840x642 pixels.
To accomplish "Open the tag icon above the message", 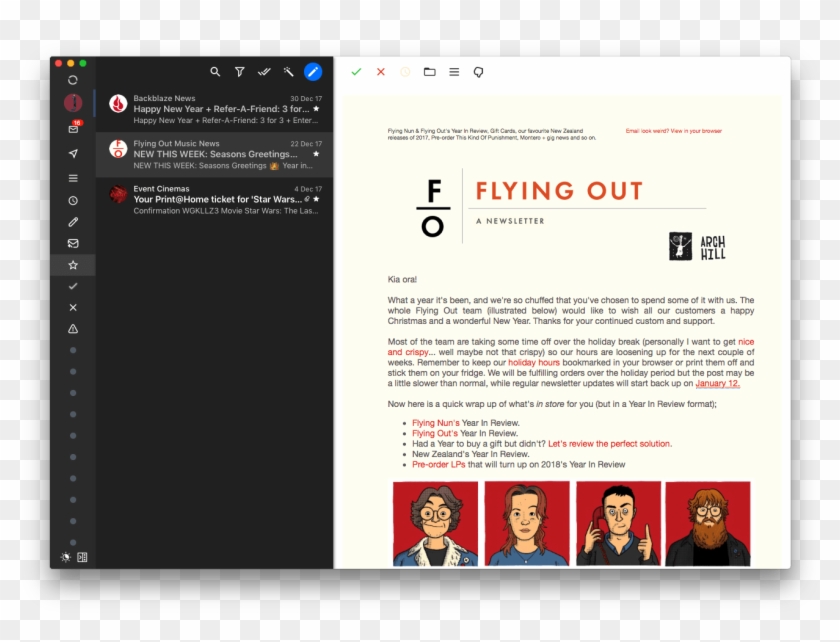I will pyautogui.click(x=477, y=72).
